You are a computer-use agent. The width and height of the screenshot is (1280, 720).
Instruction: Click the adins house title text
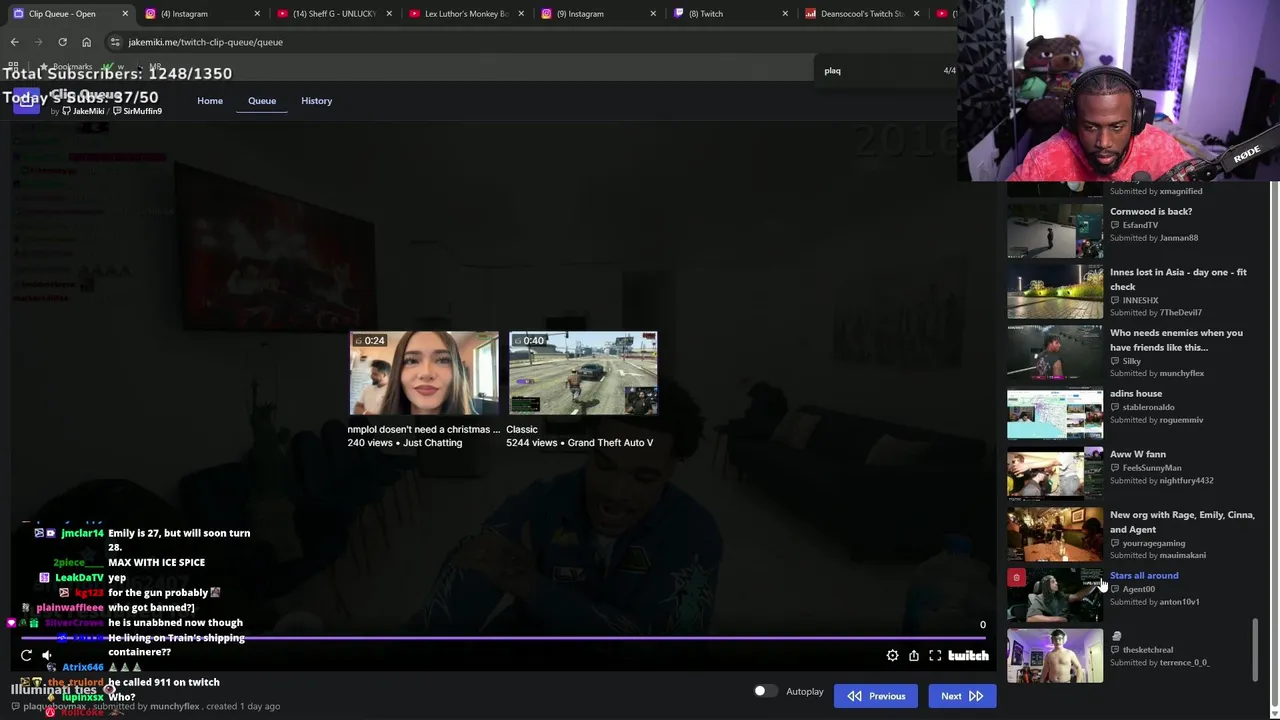click(1136, 393)
